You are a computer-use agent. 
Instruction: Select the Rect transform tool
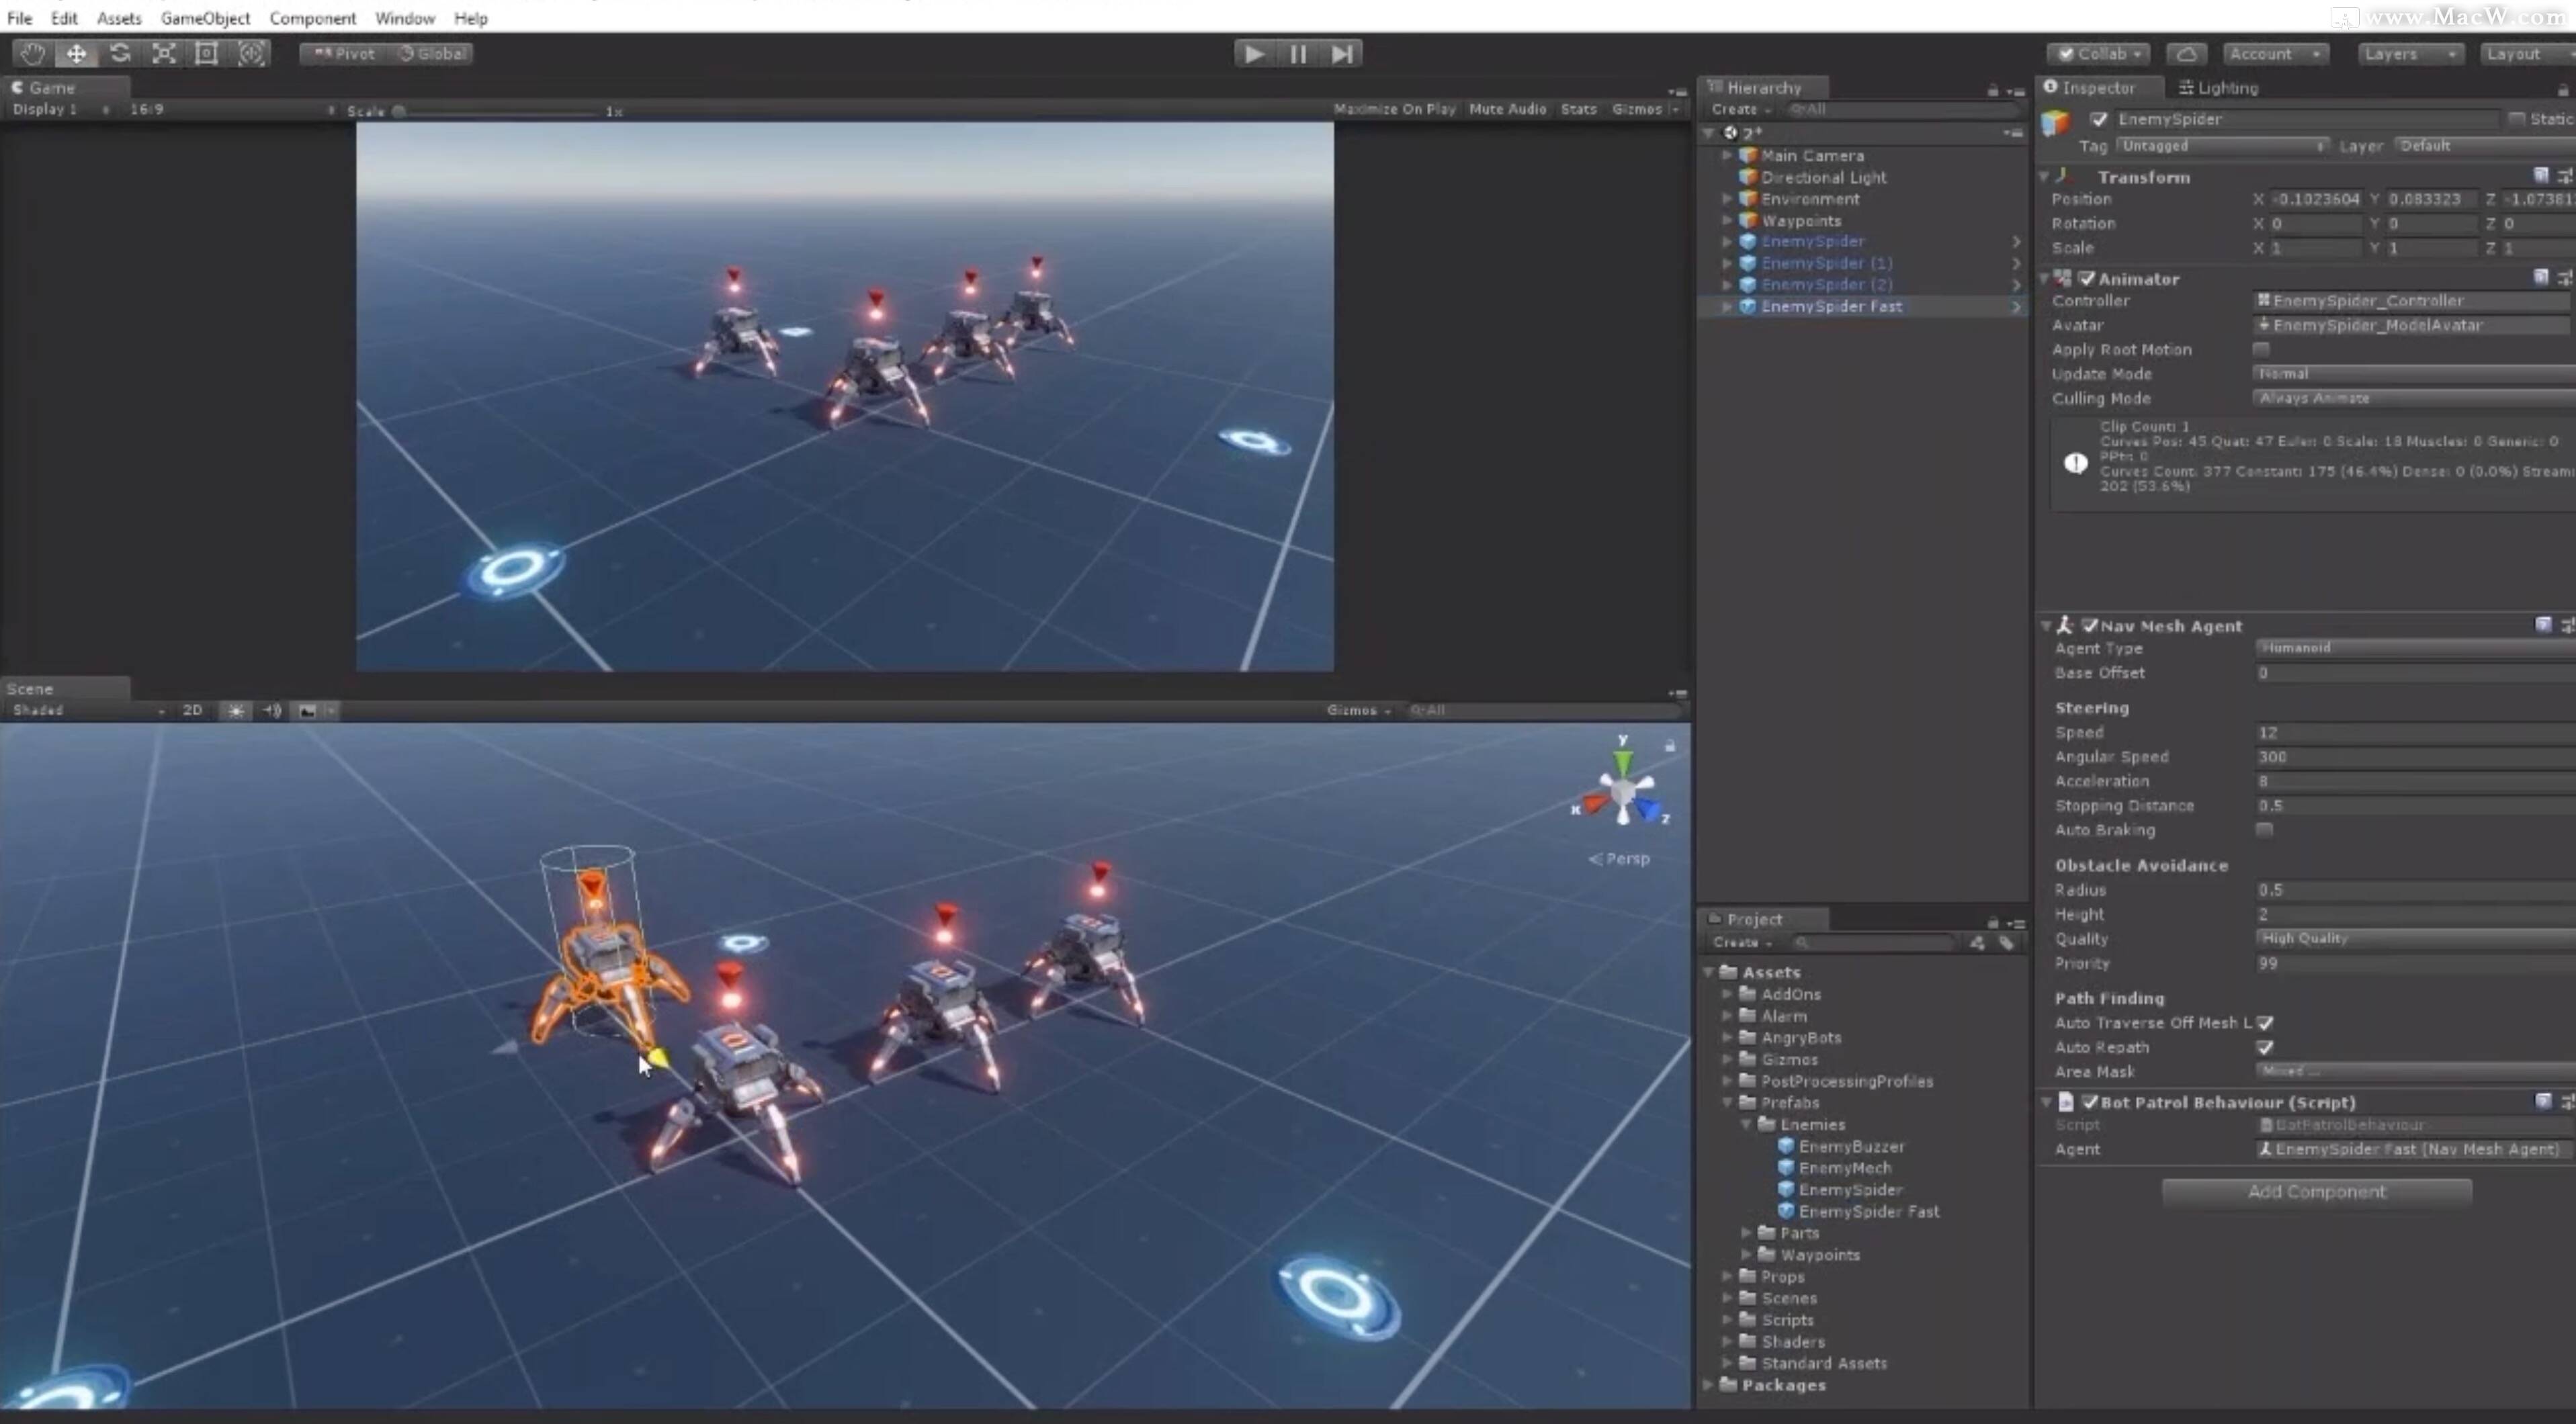click(x=207, y=54)
